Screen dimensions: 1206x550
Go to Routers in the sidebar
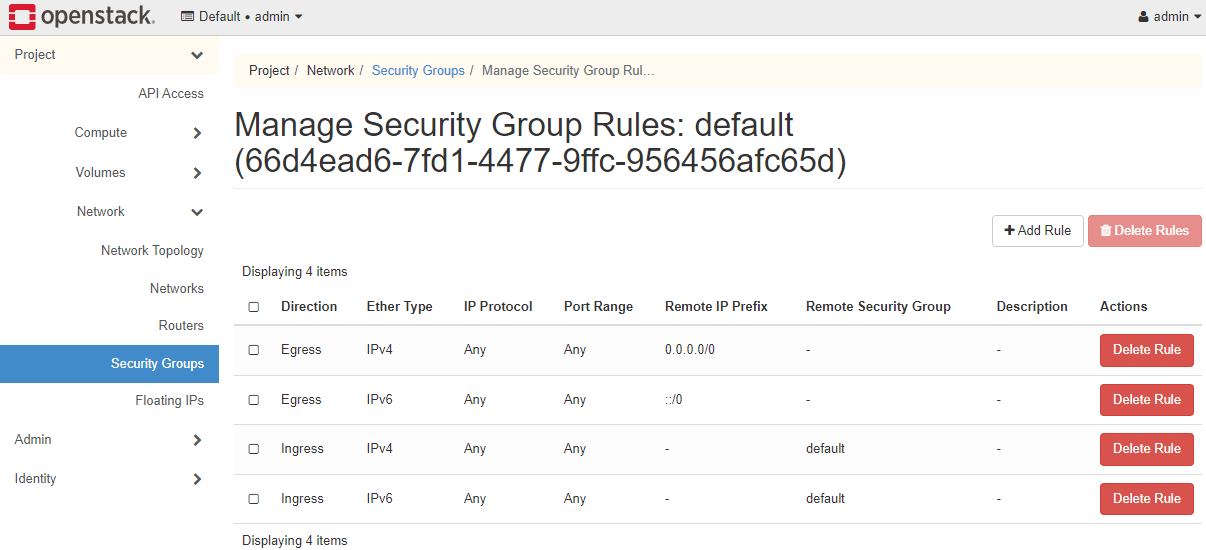(181, 326)
